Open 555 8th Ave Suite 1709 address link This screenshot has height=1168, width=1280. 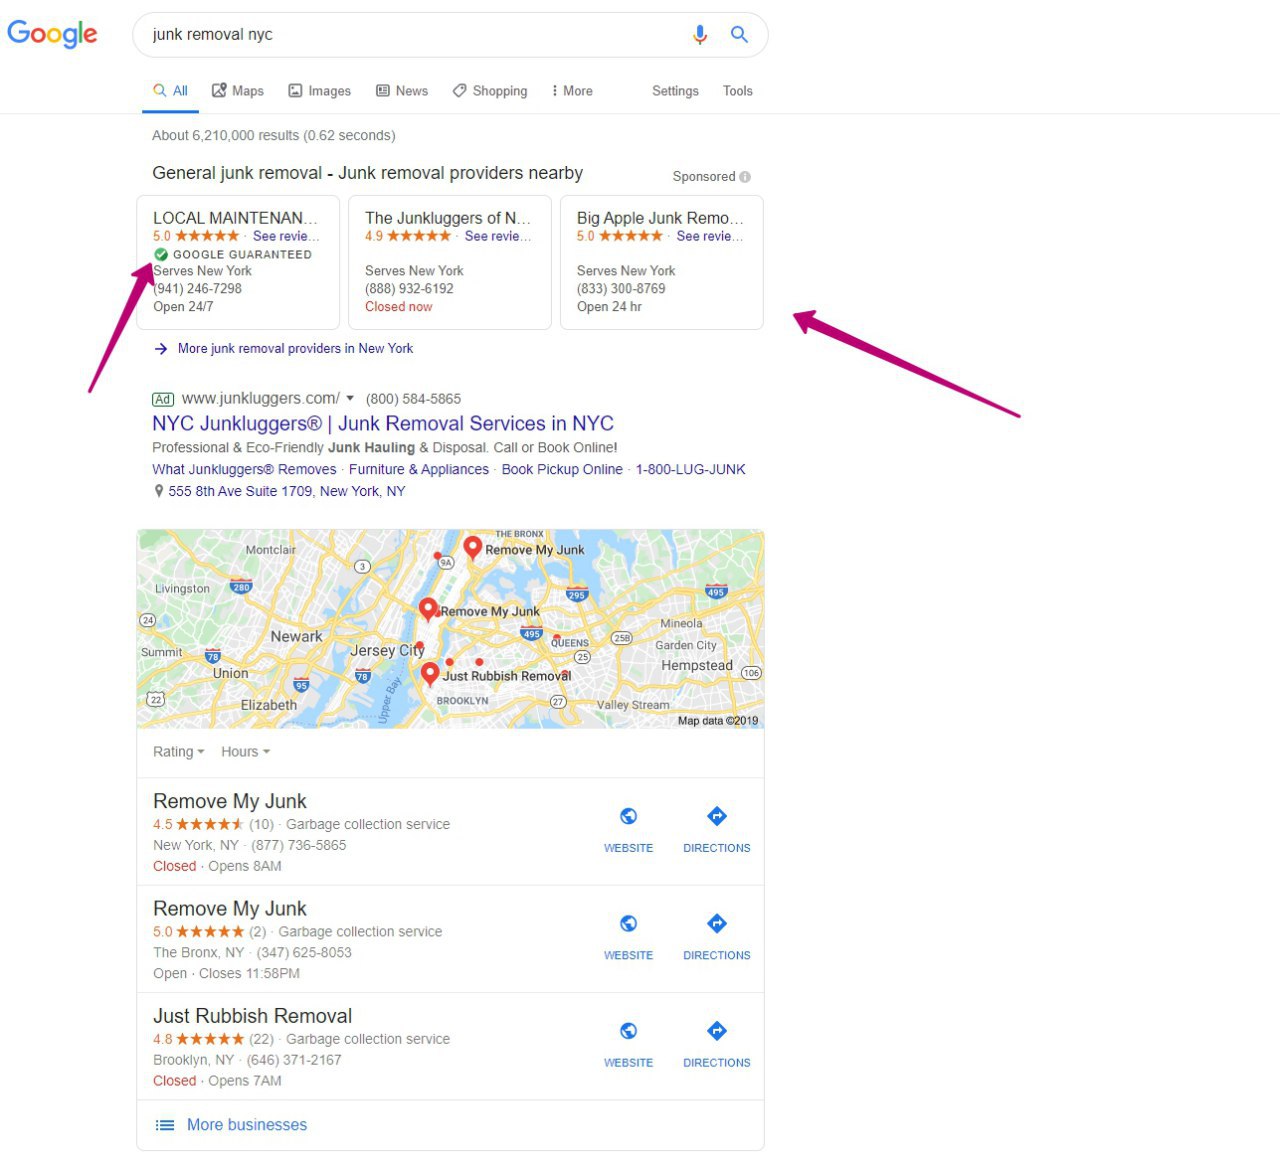tap(287, 491)
